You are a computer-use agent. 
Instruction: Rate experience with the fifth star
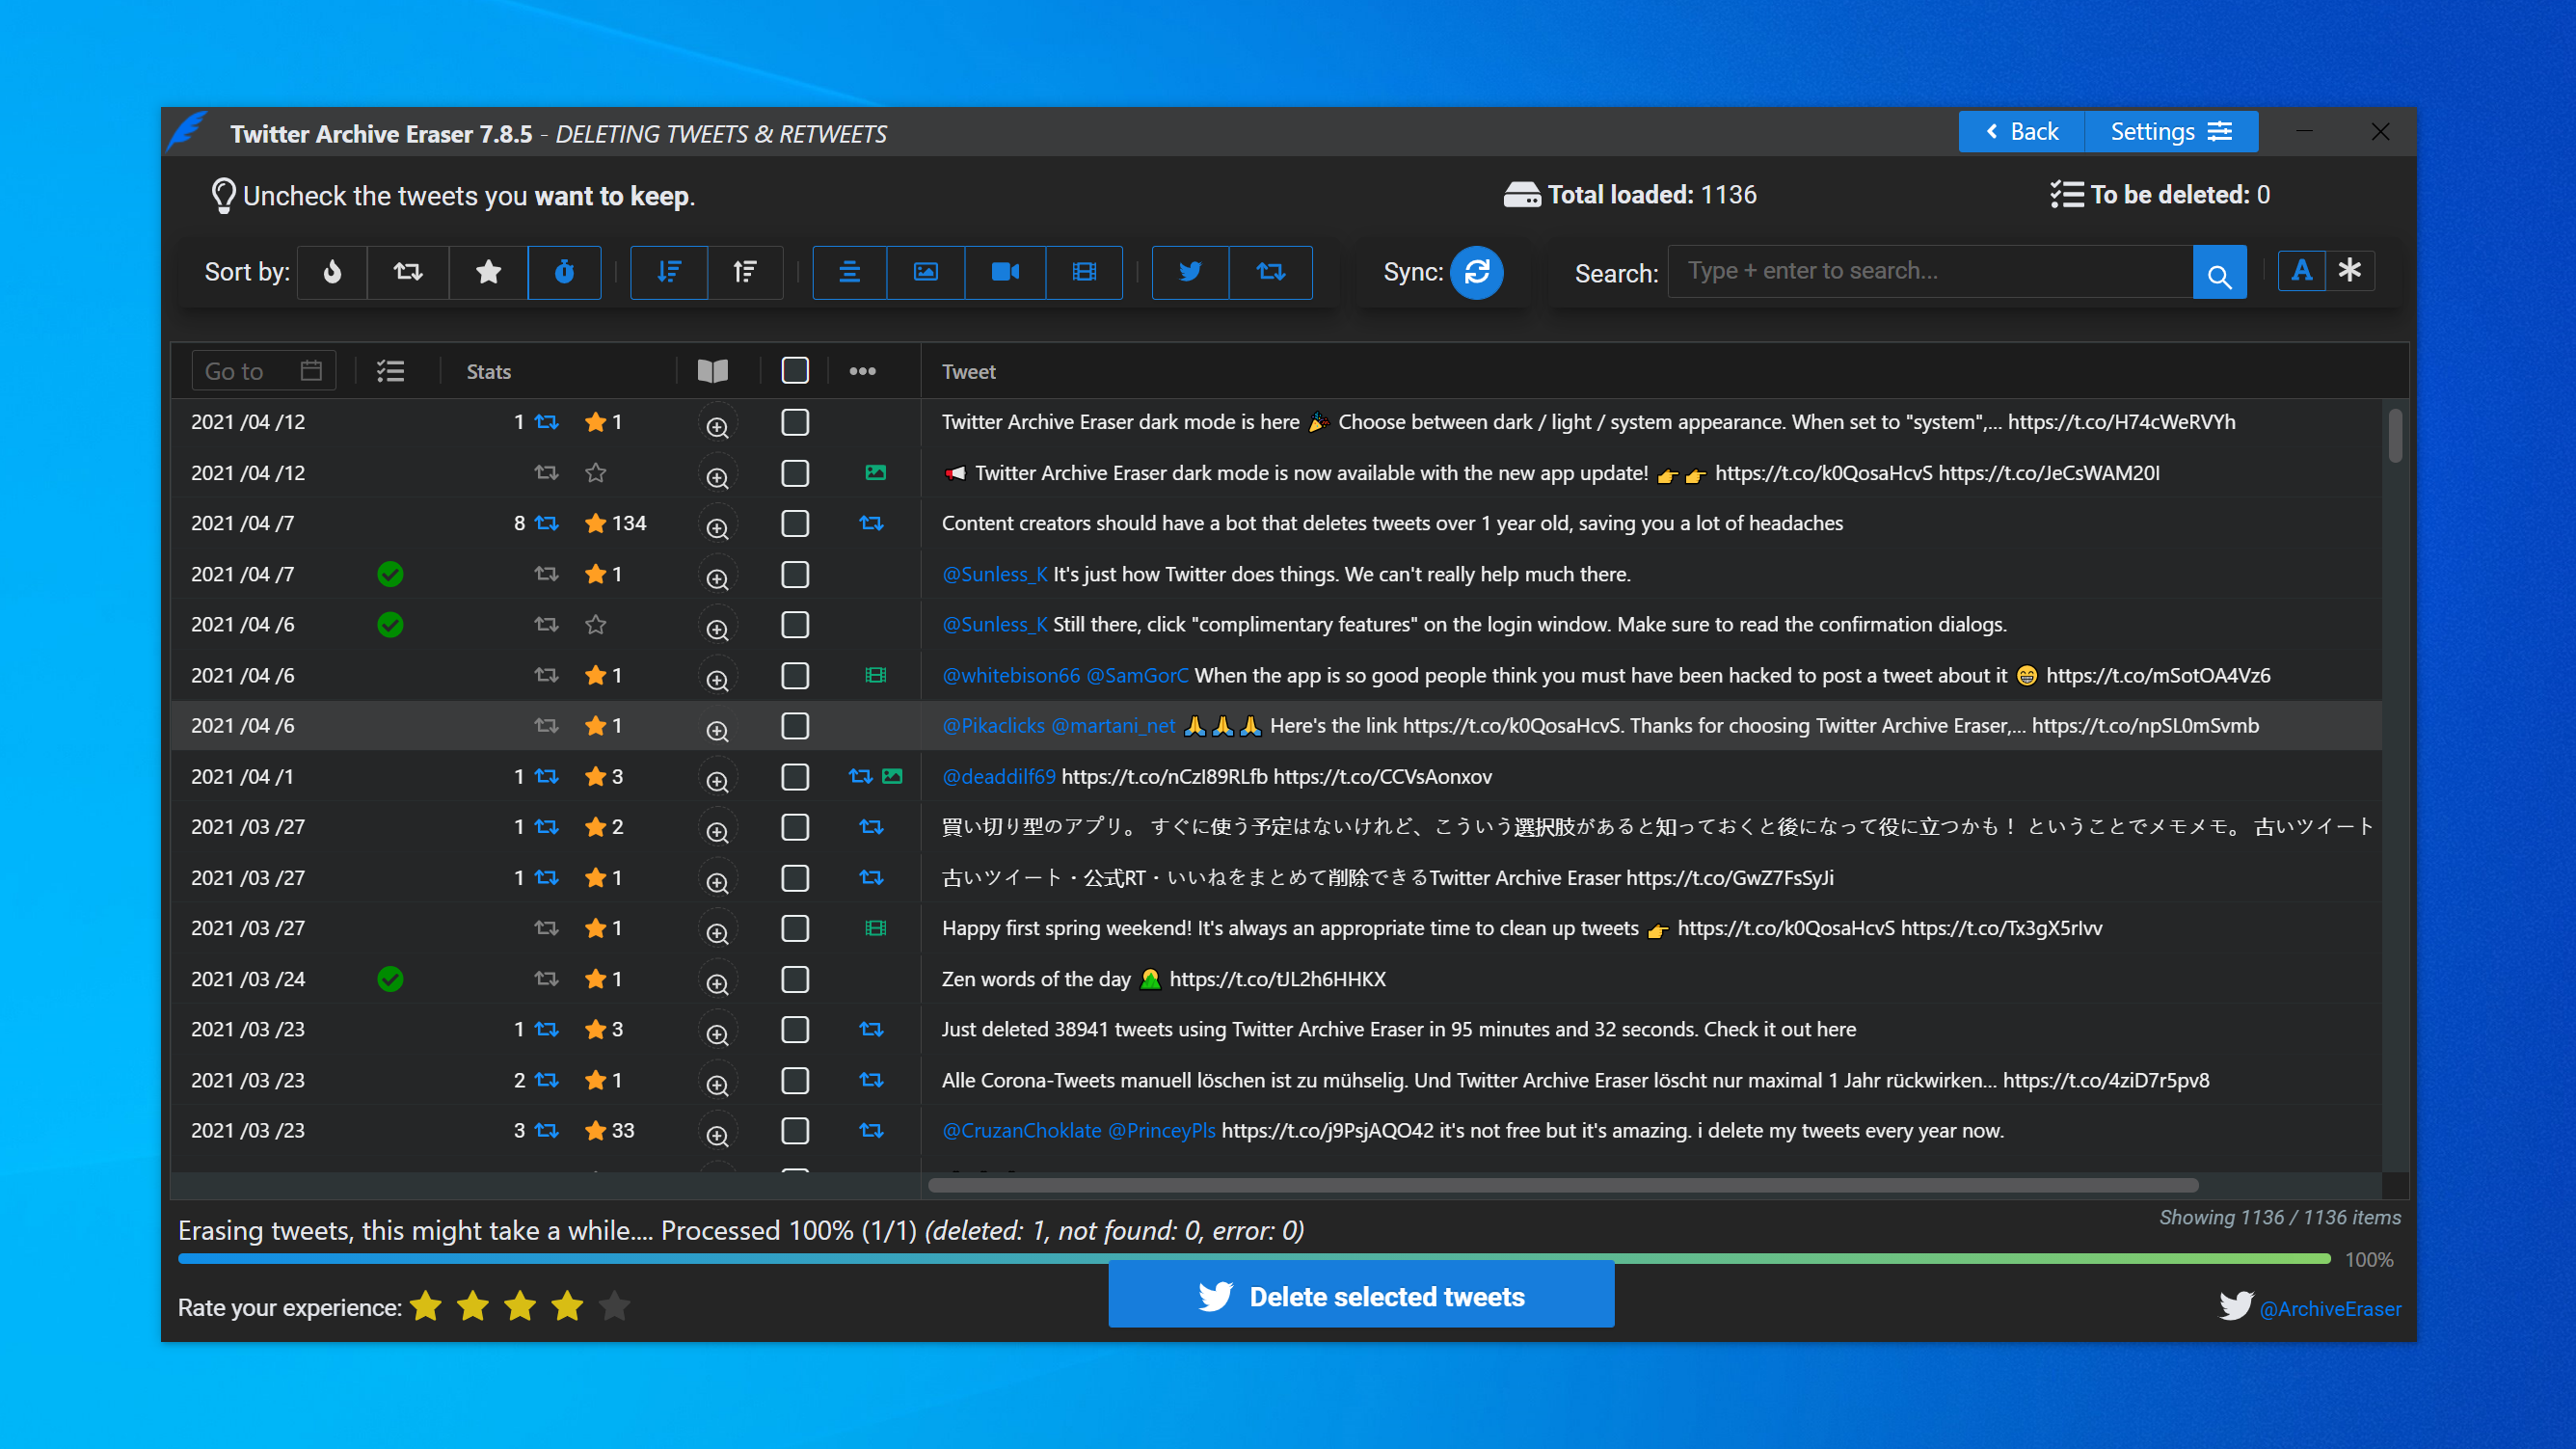(x=613, y=1306)
